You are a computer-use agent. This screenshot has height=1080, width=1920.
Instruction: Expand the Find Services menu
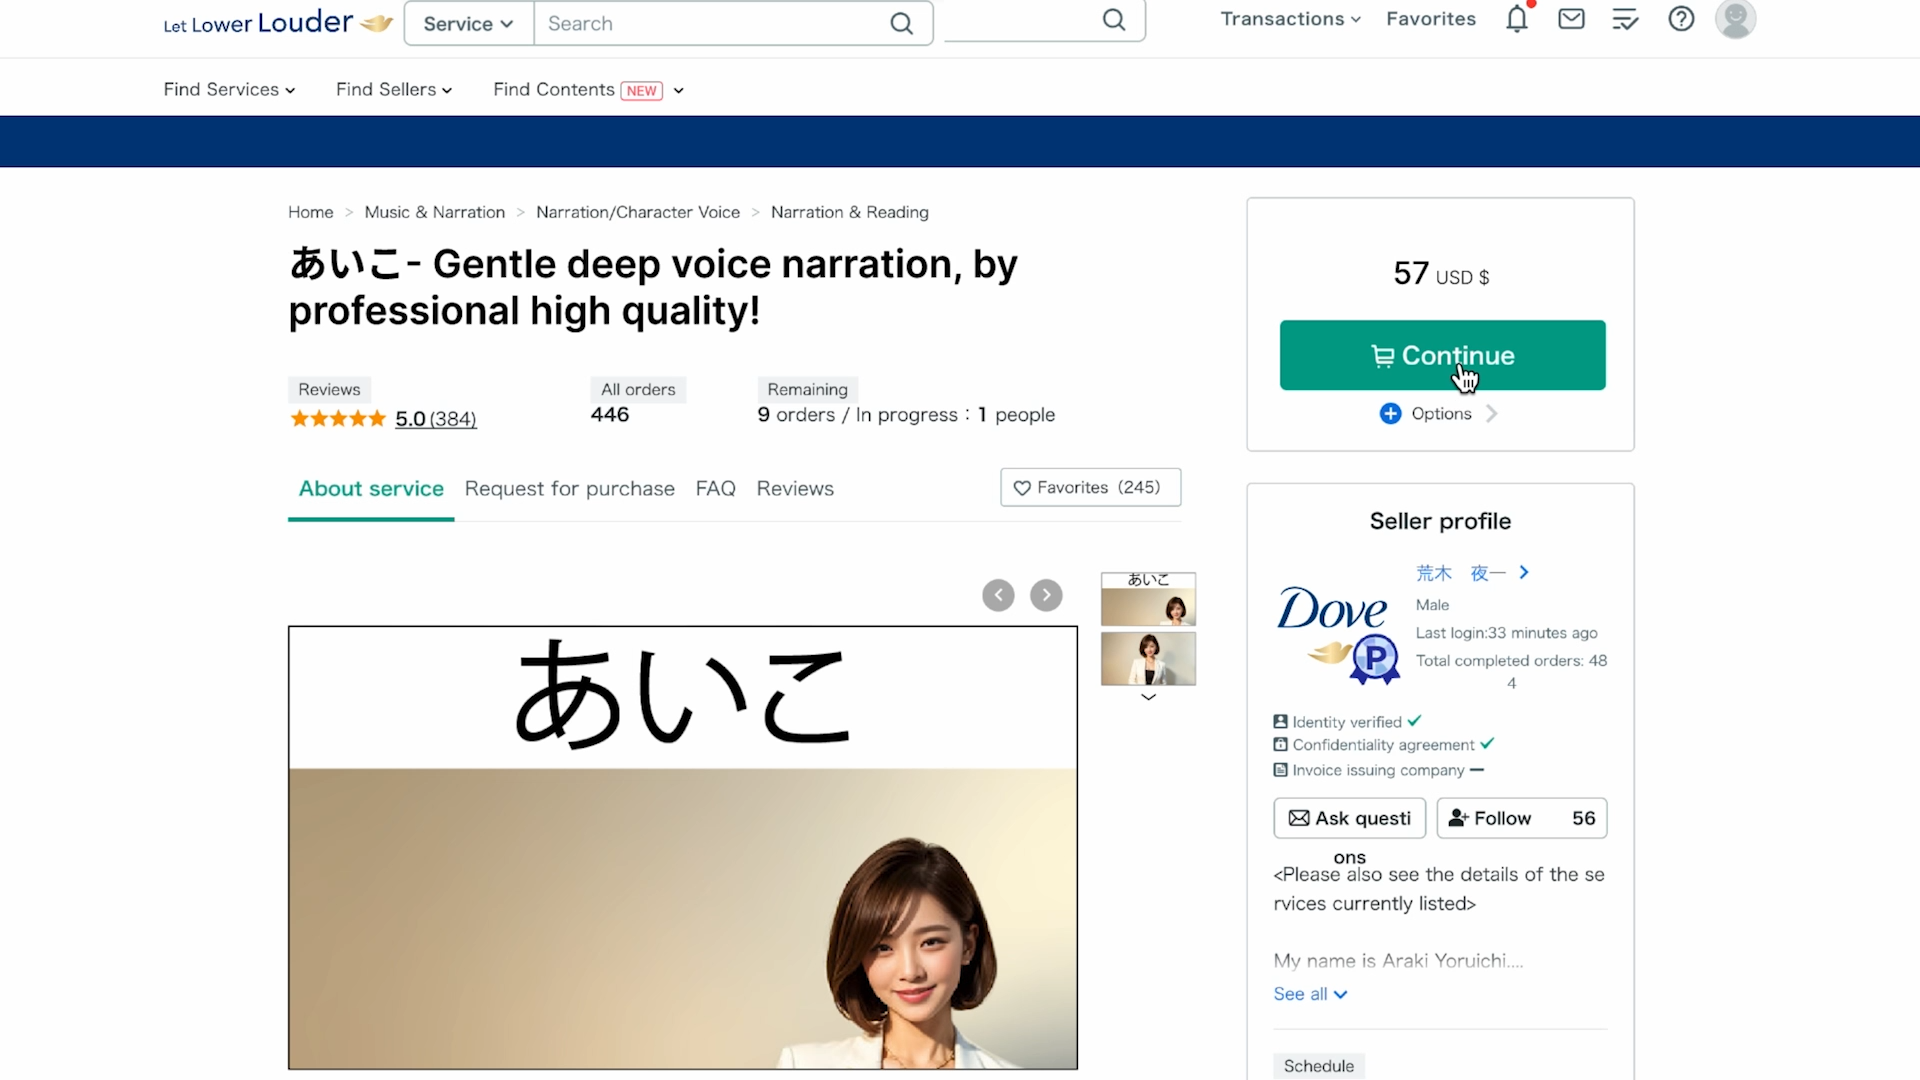(x=229, y=90)
